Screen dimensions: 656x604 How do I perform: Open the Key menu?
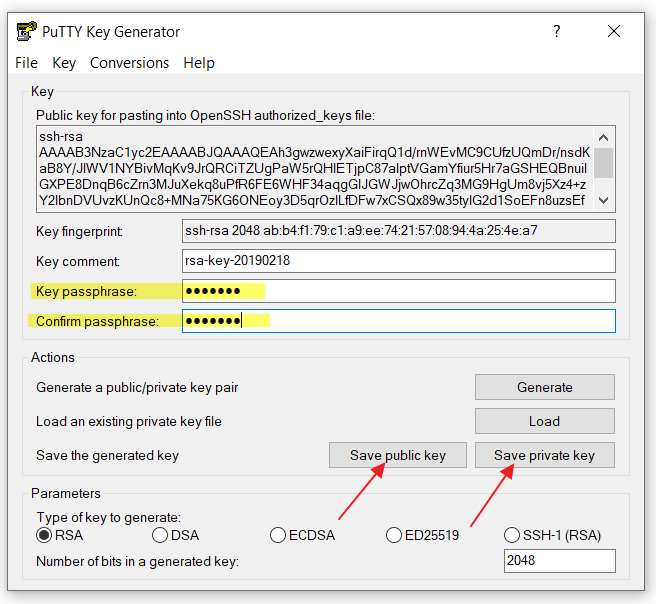pyautogui.click(x=64, y=63)
